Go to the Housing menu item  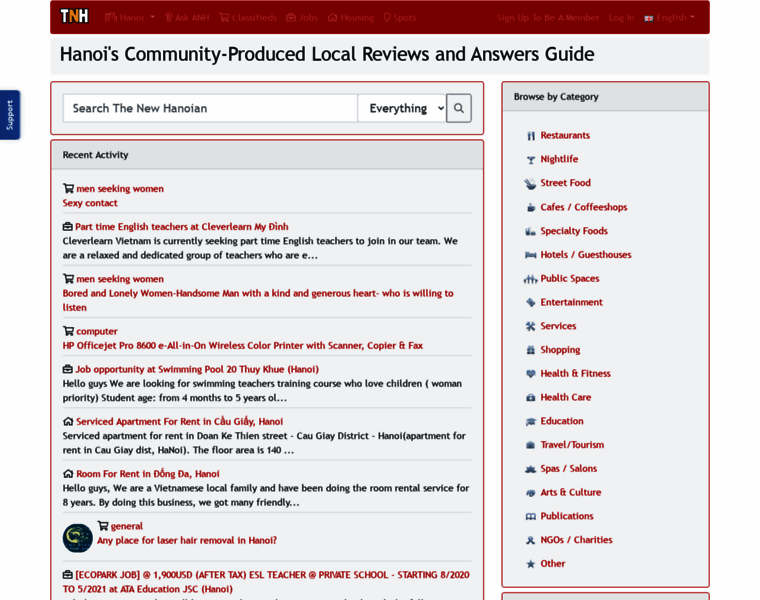pyautogui.click(x=350, y=17)
